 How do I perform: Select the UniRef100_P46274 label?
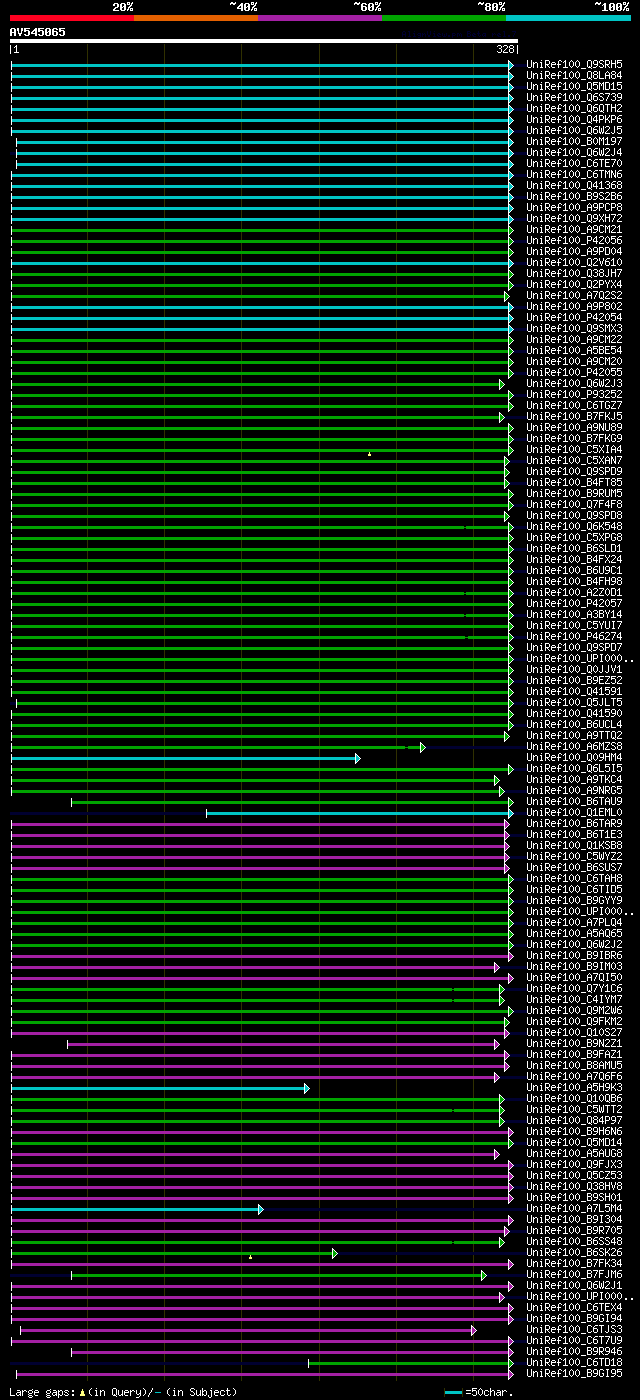point(574,636)
